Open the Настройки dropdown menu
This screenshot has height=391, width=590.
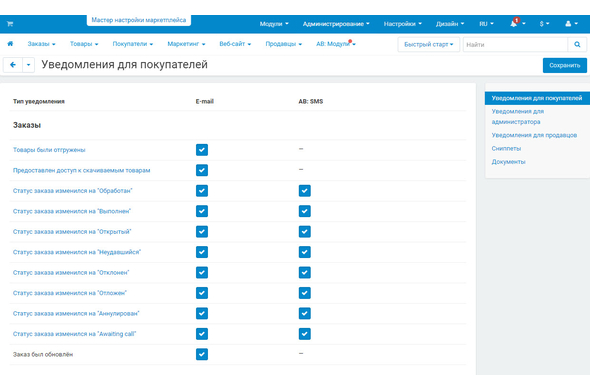tap(403, 24)
